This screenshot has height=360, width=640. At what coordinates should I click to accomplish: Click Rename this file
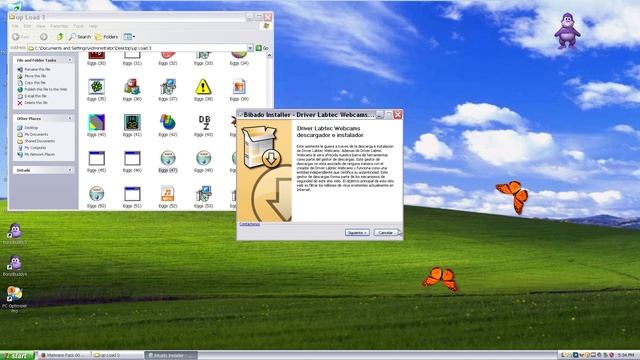34,69
